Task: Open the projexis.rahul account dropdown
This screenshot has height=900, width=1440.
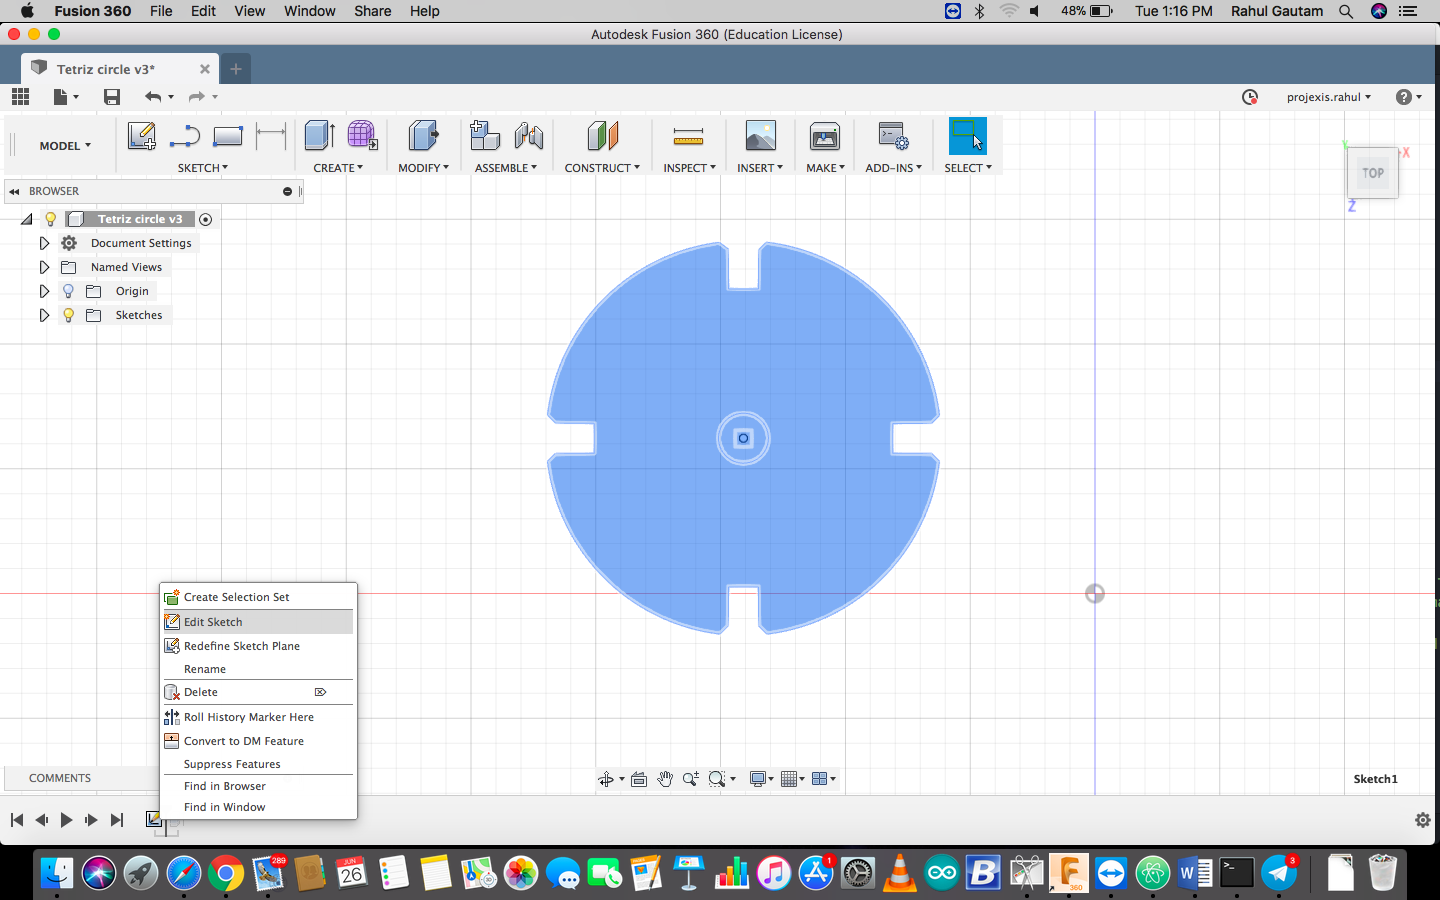Action: 1329,97
